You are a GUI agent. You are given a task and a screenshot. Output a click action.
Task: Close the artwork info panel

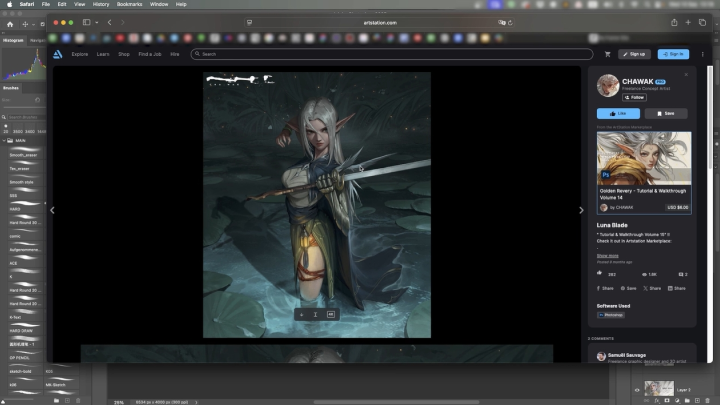click(x=686, y=74)
